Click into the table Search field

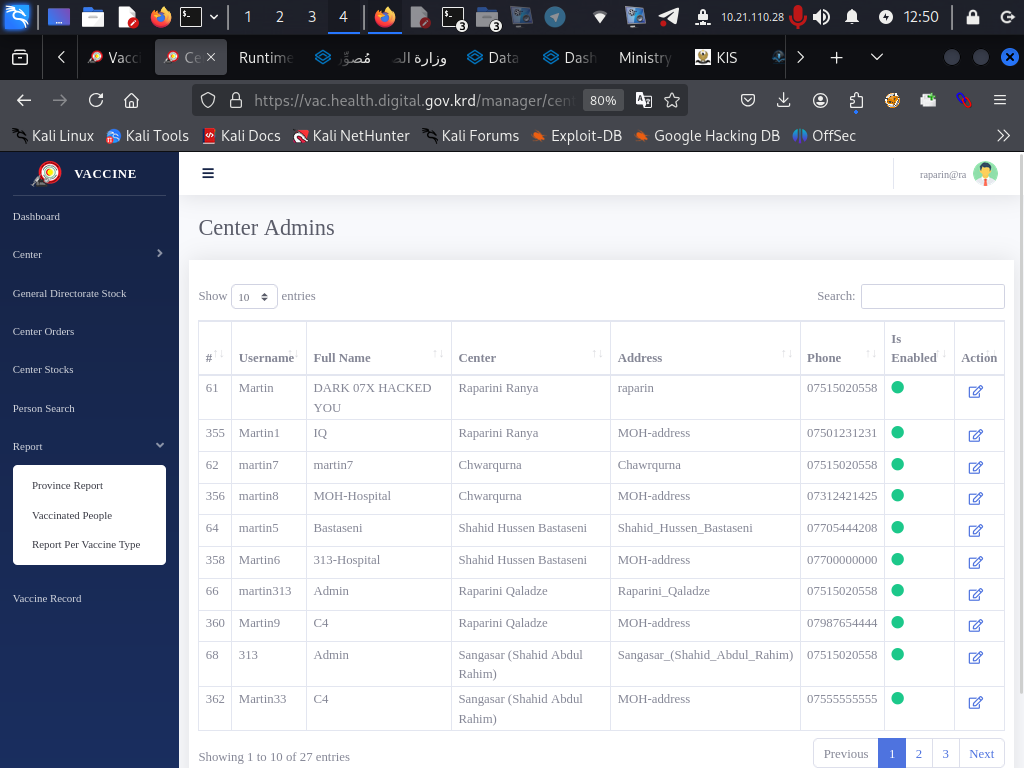932,296
